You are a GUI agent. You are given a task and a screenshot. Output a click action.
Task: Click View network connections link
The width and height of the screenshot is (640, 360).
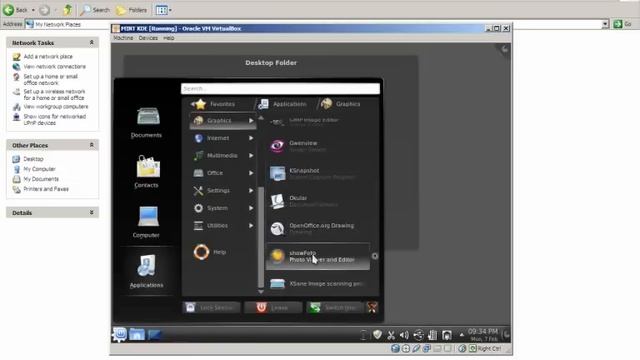55,67
